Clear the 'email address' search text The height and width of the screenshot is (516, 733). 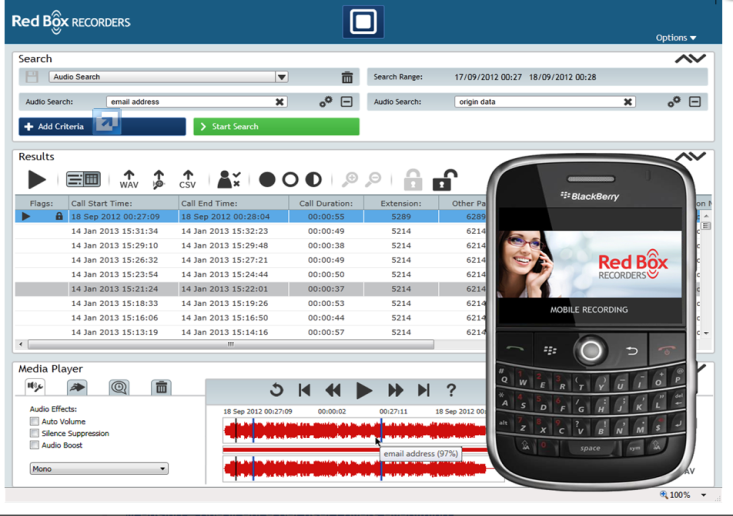tap(280, 102)
